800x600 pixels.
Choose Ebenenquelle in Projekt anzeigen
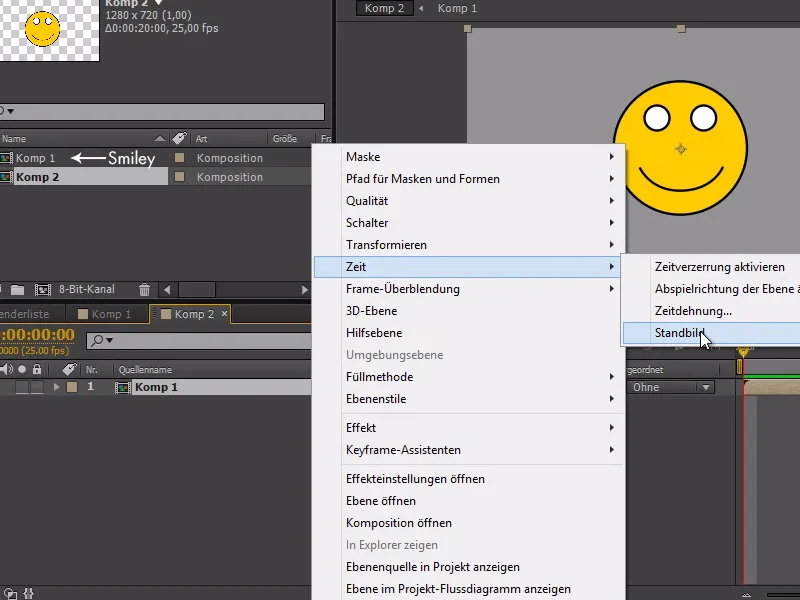point(468,567)
